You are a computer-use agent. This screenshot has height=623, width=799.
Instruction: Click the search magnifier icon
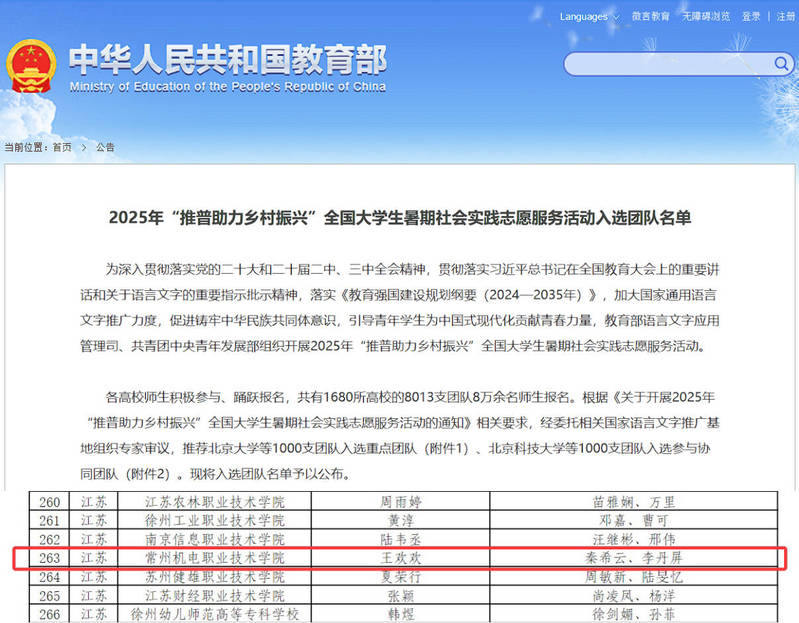pos(781,64)
